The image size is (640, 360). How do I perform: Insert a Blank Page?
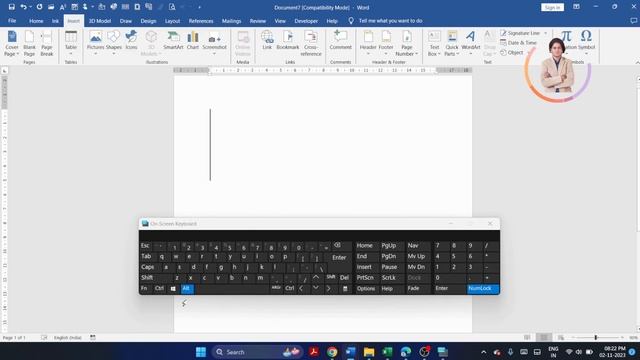[x=29, y=43]
